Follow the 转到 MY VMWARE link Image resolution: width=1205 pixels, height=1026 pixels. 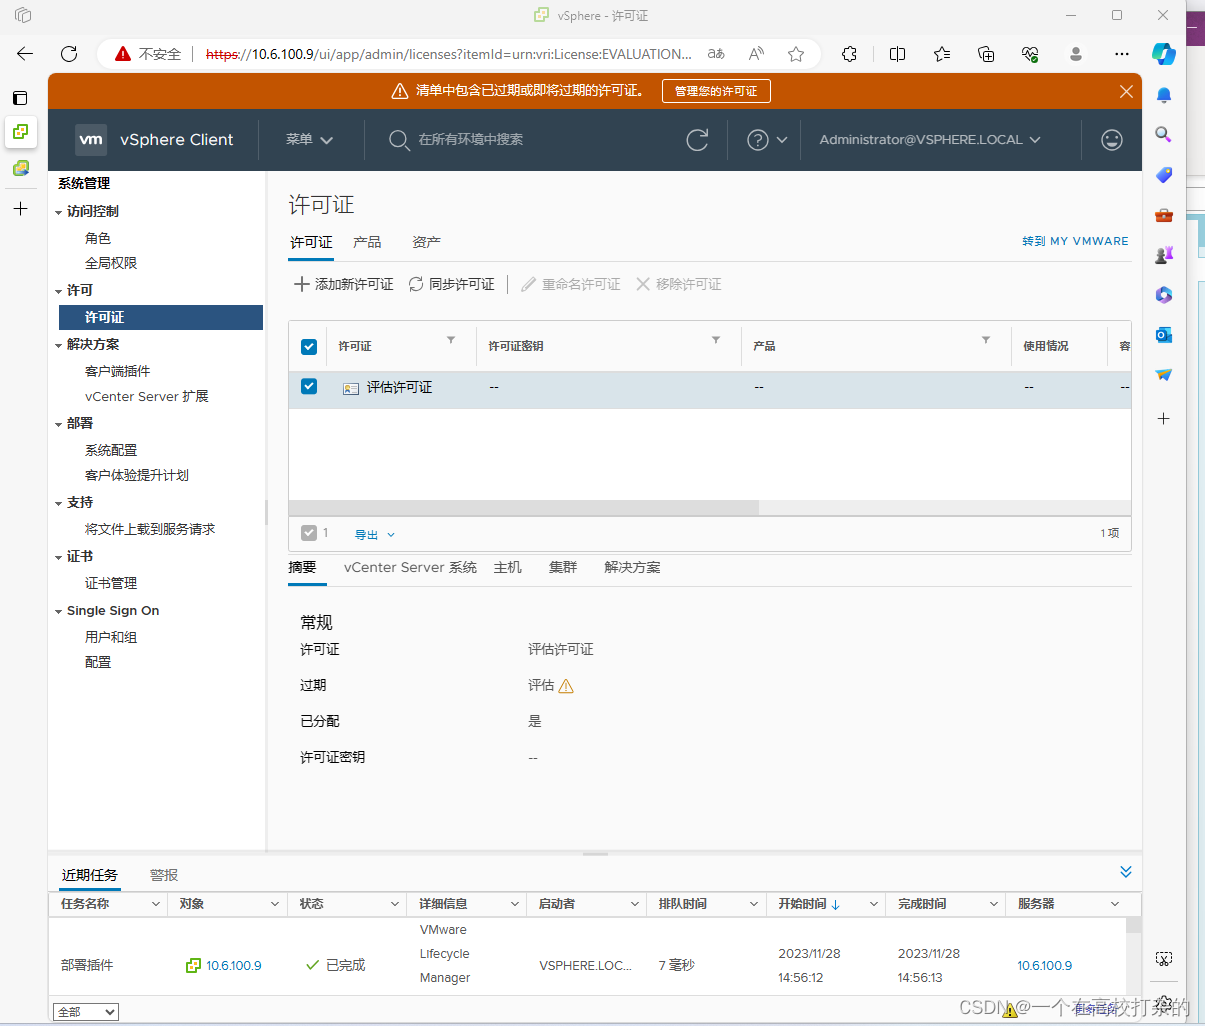click(x=1075, y=241)
